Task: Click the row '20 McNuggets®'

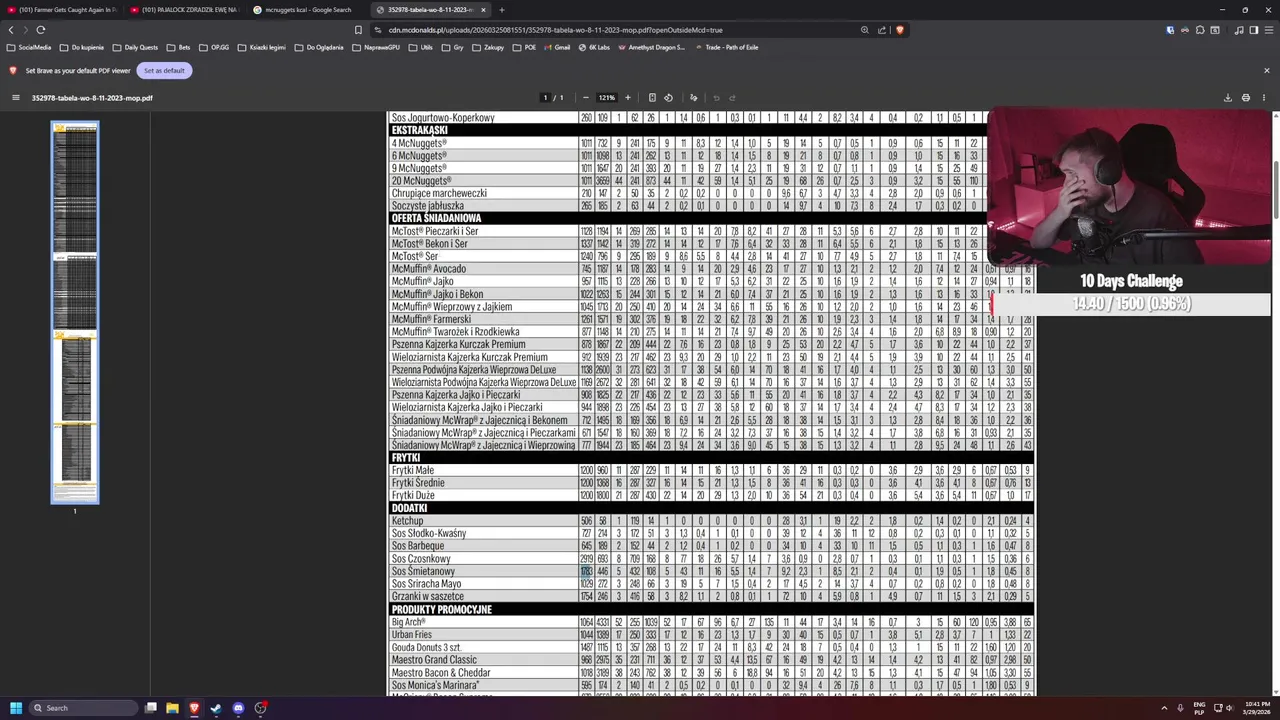Action: 712,181
